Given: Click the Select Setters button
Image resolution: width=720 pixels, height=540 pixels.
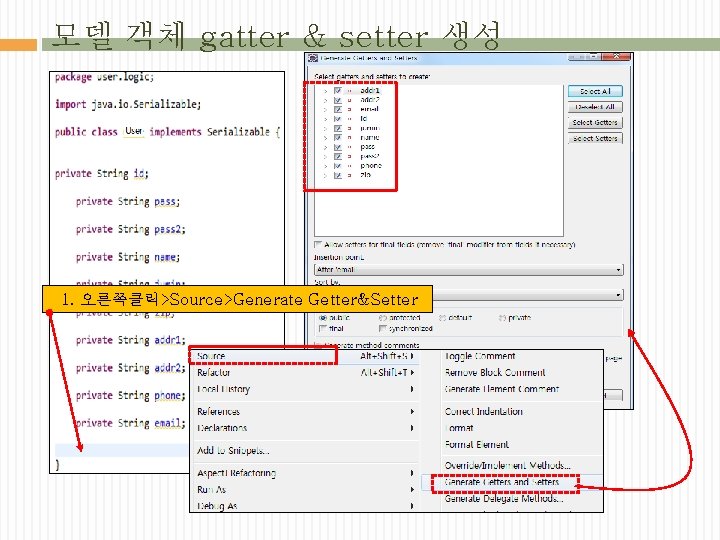Looking at the screenshot, I should click(595, 138).
